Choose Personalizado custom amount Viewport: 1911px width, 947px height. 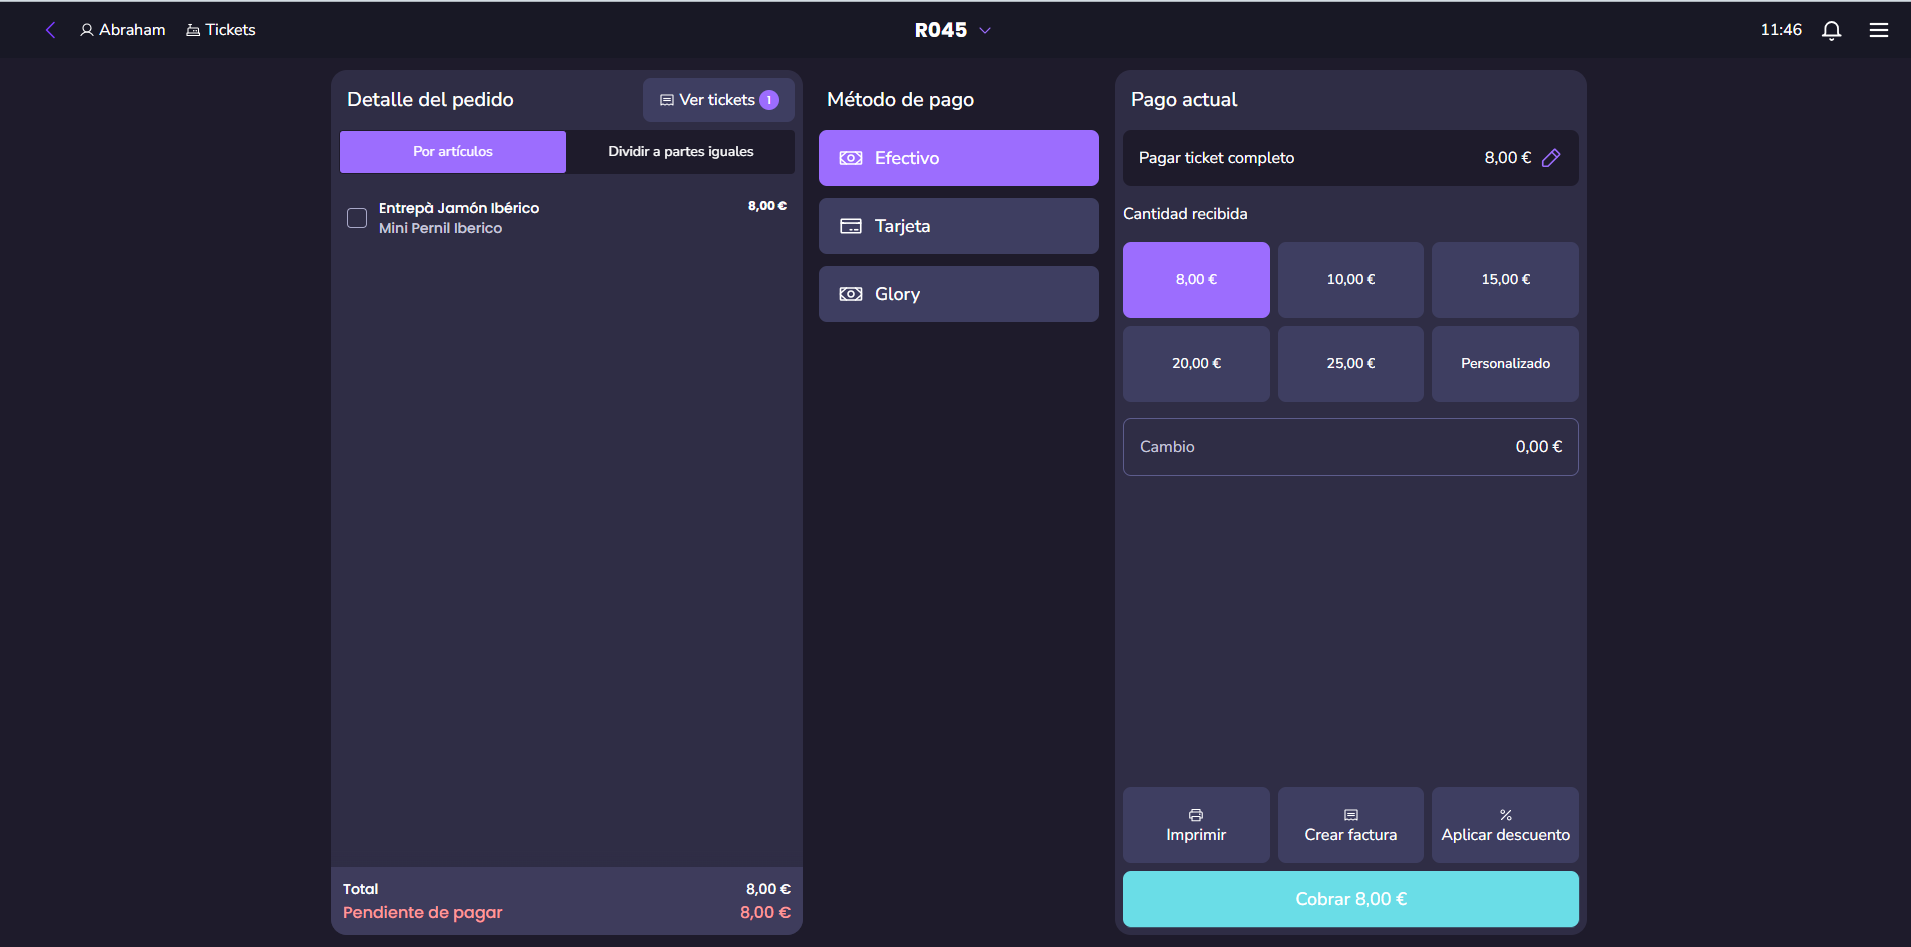1504,364
